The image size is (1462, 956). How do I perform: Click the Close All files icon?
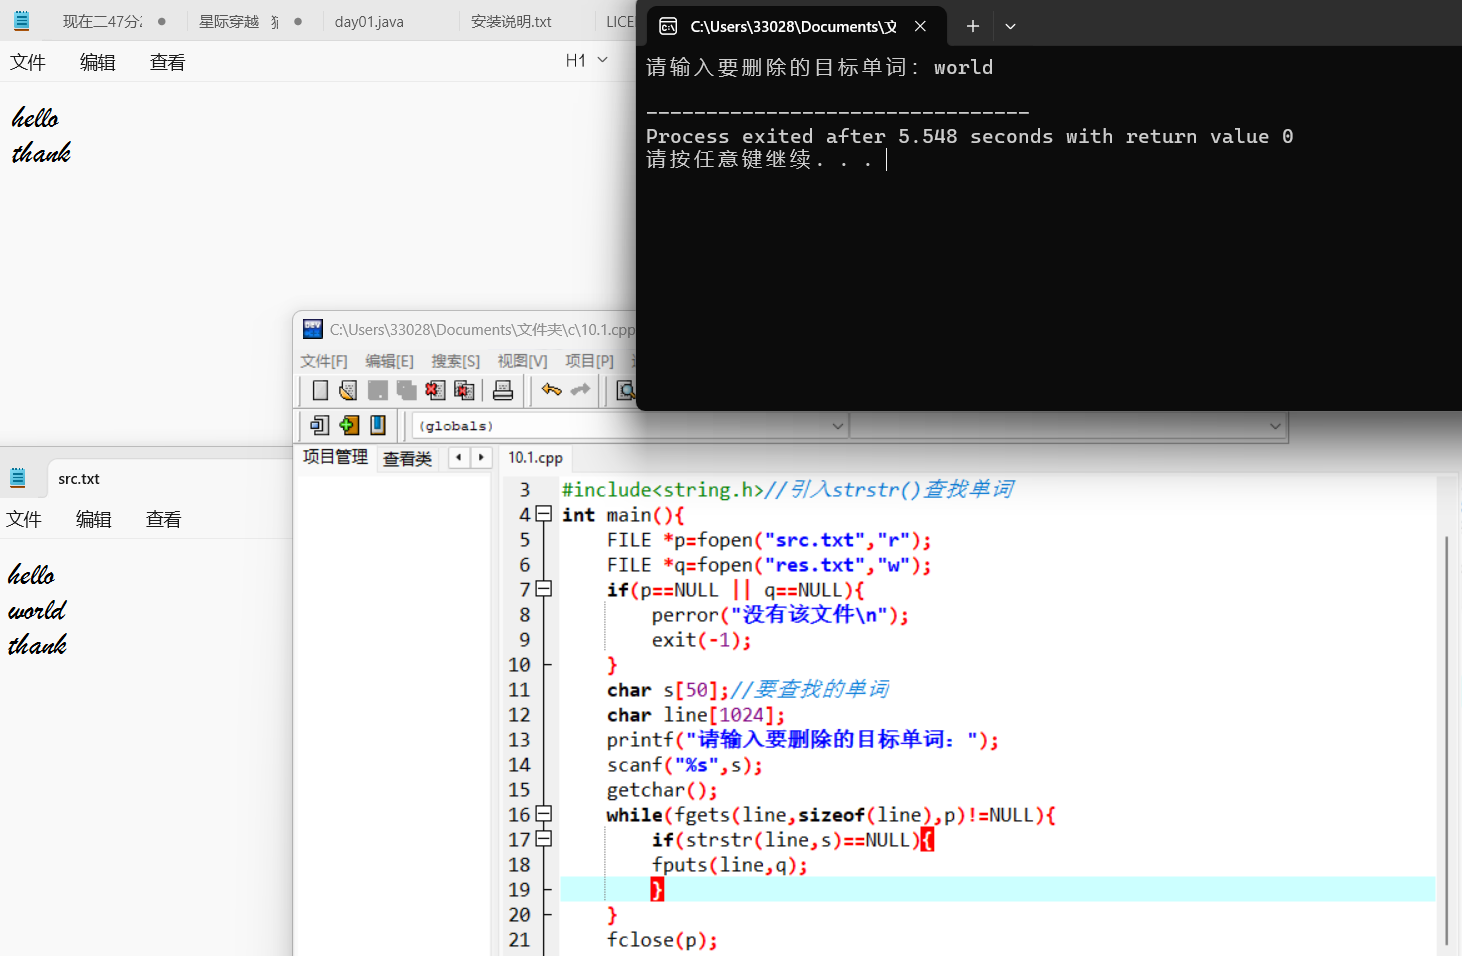tap(464, 390)
